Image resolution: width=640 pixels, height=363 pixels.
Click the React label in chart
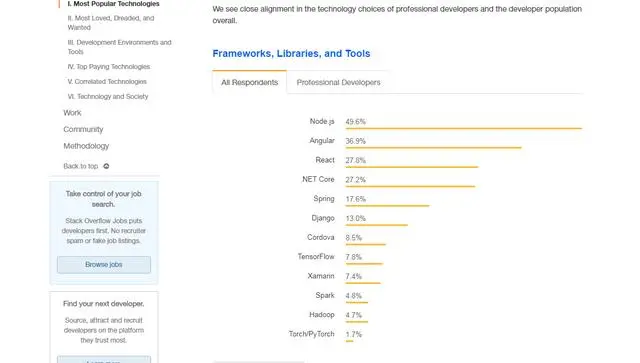point(325,160)
